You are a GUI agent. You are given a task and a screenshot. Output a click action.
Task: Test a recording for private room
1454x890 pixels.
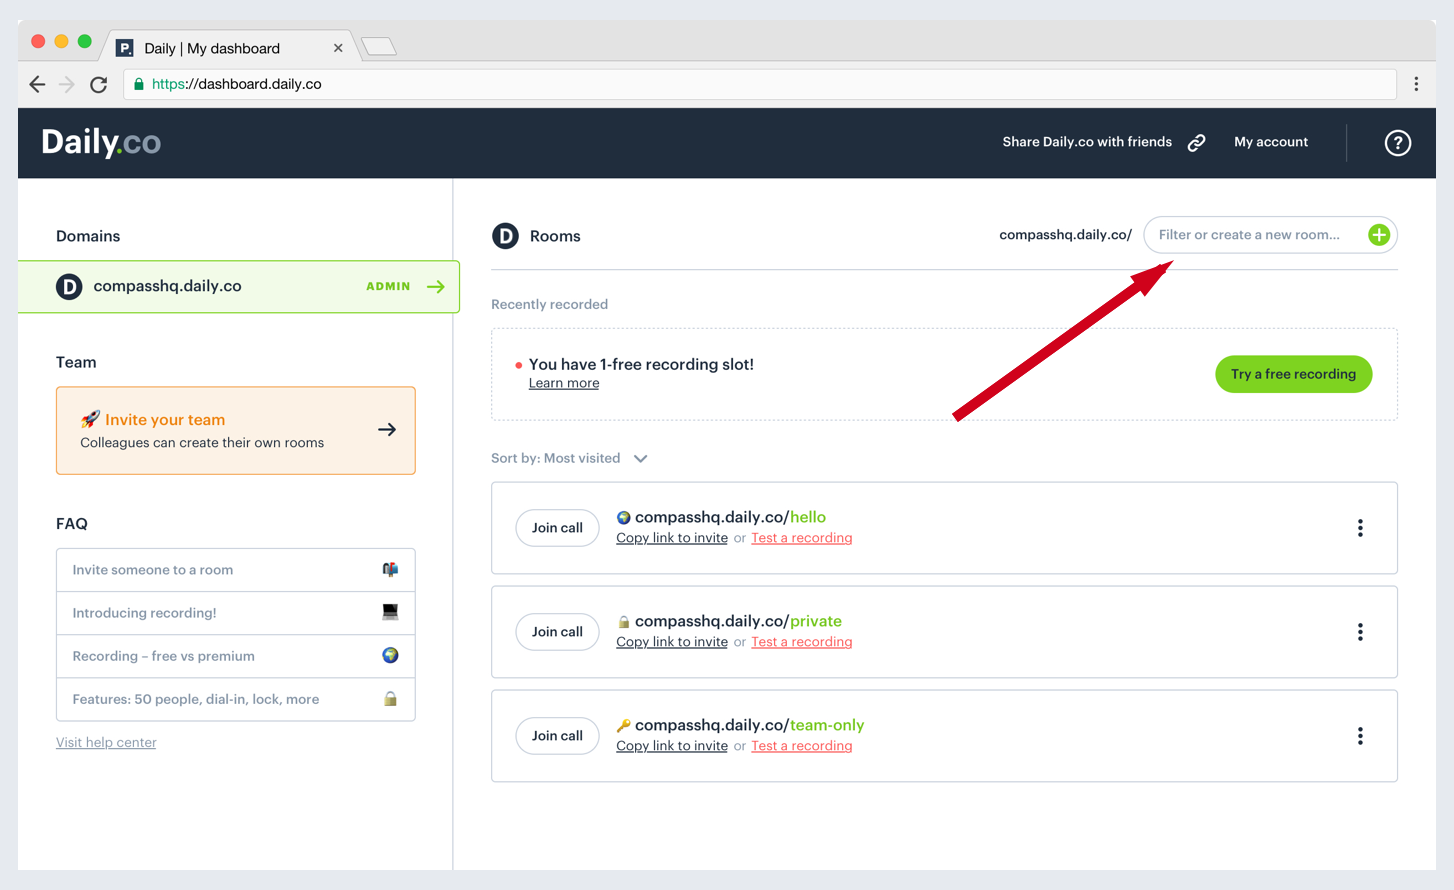tap(802, 642)
